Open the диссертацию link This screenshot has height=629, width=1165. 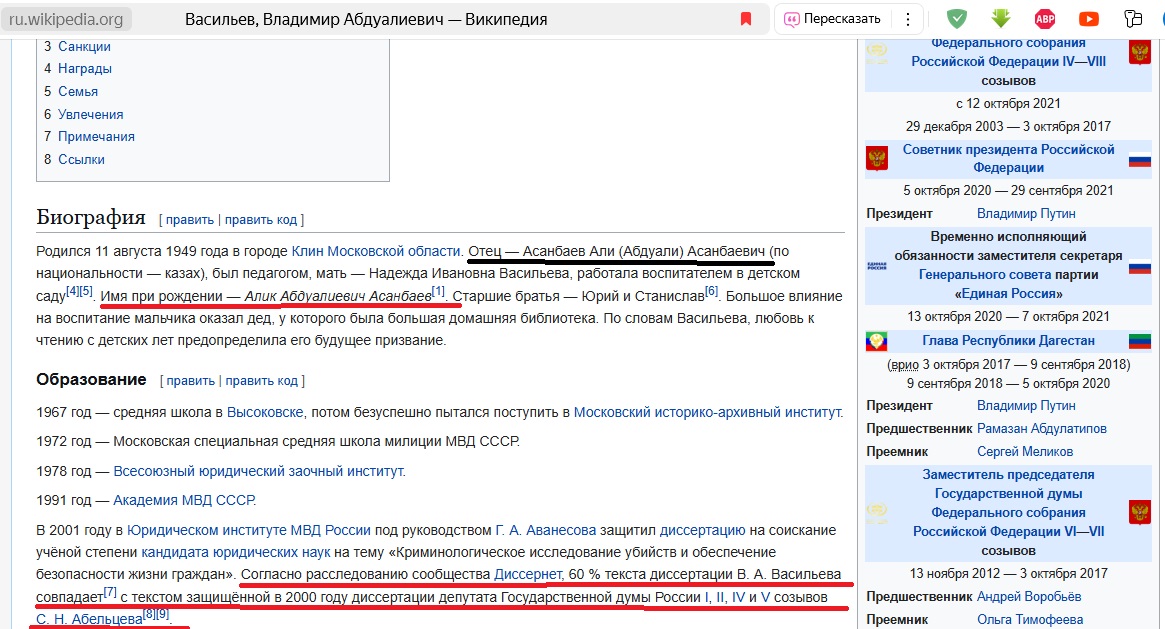[x=702, y=530]
